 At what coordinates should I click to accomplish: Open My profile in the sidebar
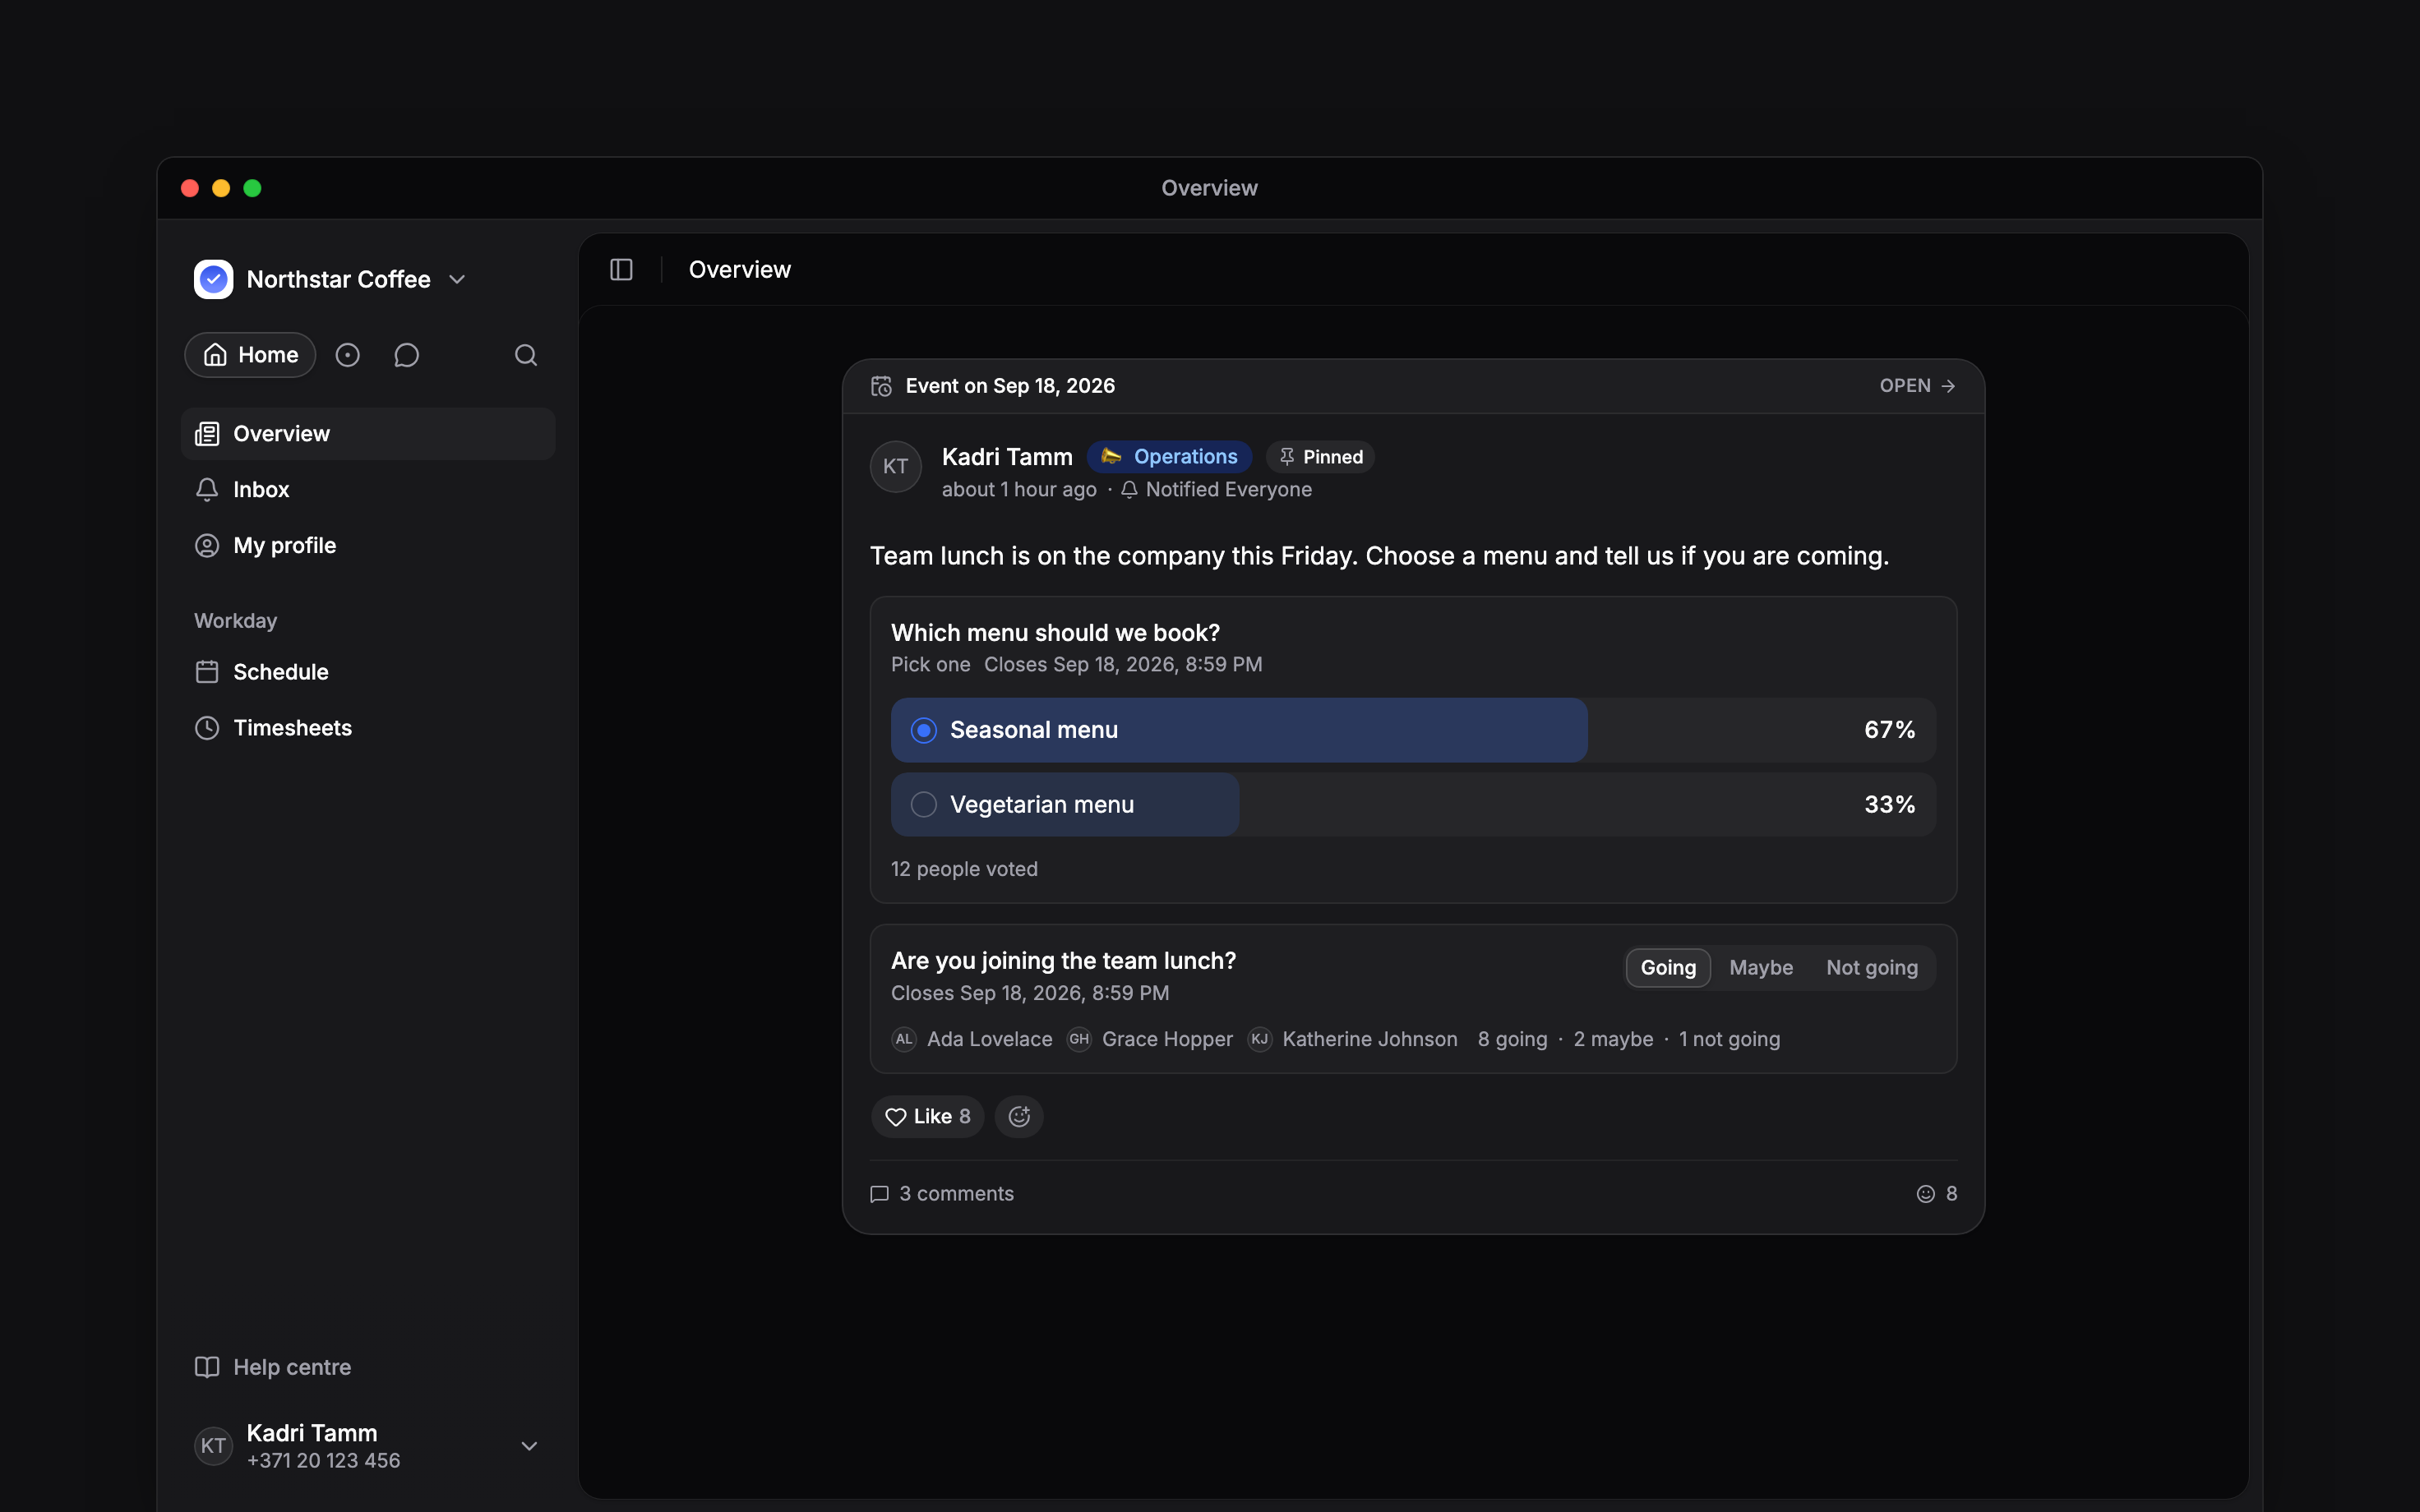[x=368, y=546]
